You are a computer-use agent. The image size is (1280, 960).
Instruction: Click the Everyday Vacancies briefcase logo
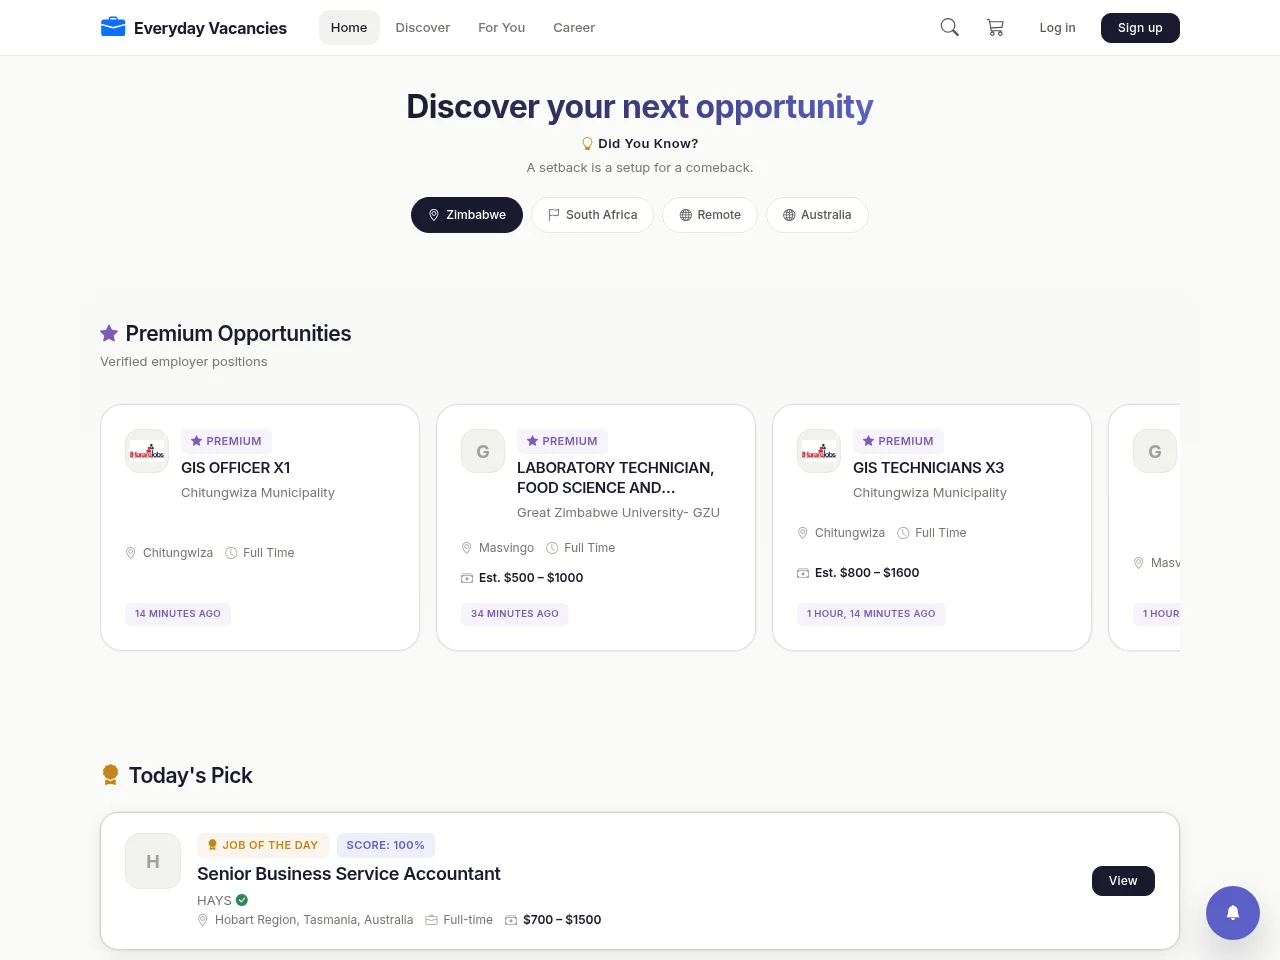(113, 27)
